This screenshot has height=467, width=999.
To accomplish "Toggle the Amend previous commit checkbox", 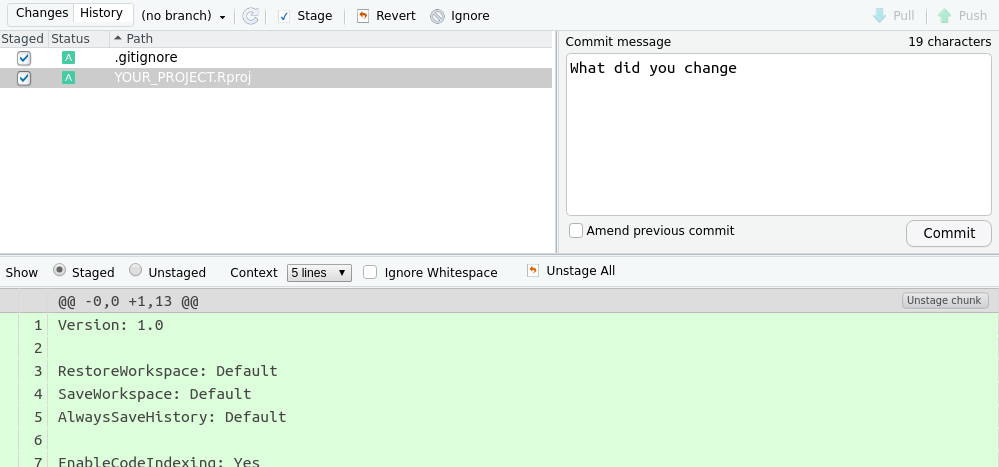I will [576, 231].
